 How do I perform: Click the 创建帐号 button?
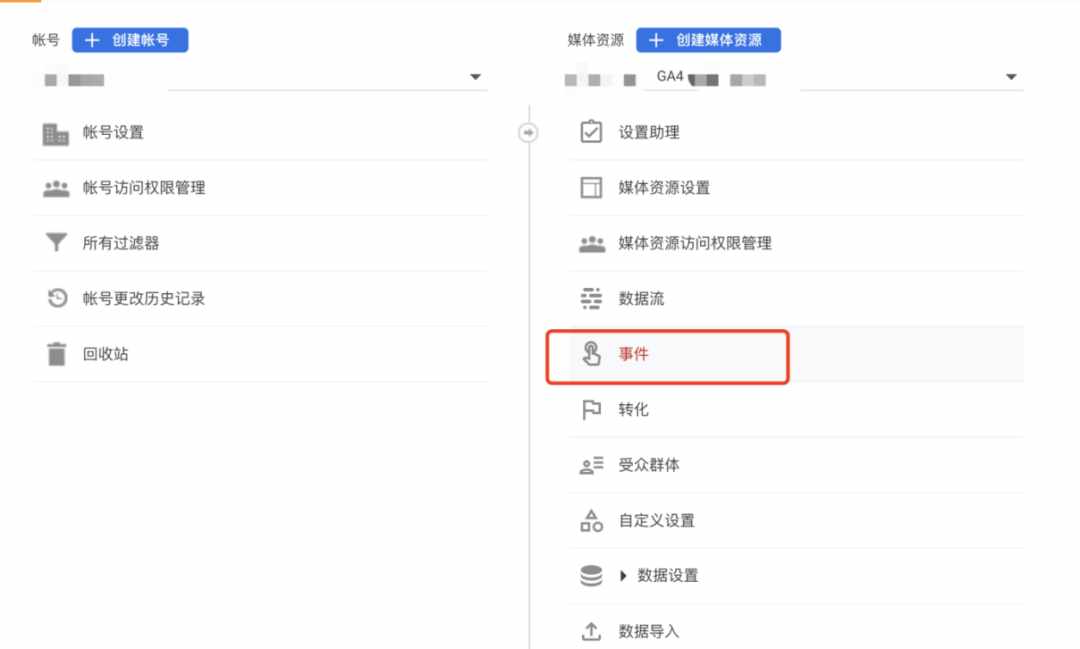click(x=130, y=40)
